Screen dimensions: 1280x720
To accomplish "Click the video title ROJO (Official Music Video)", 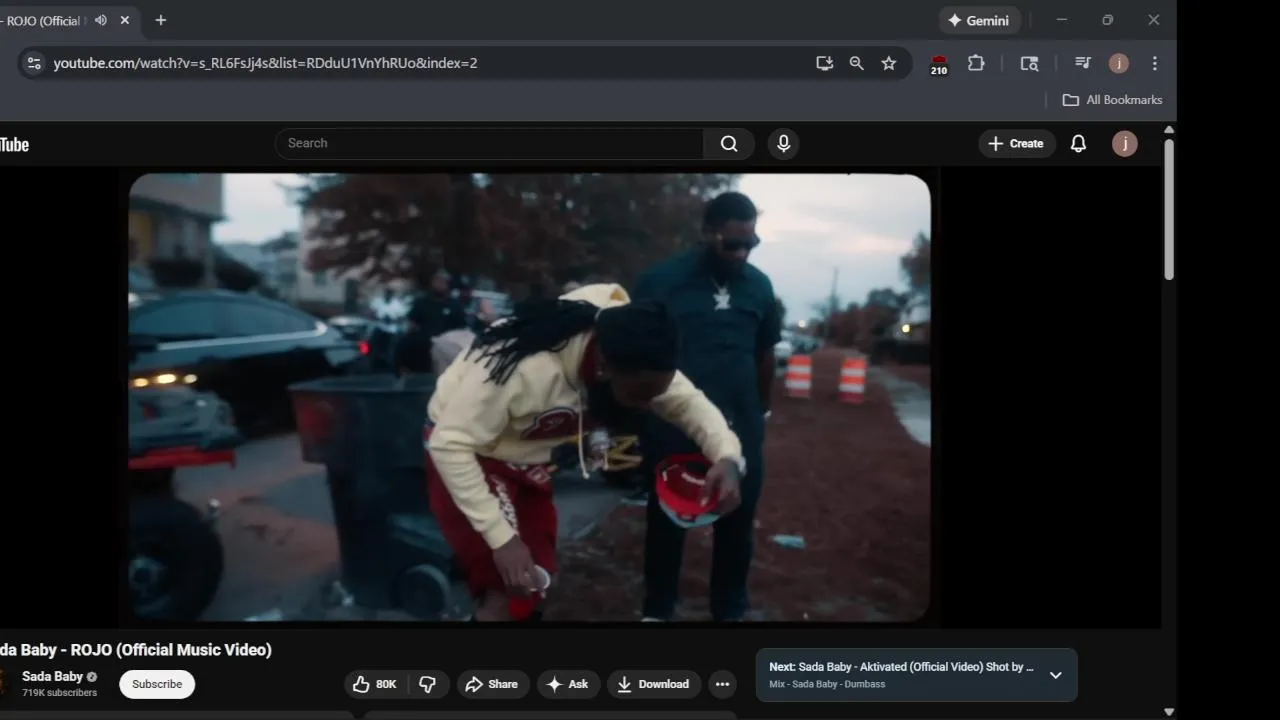I will click(x=136, y=650).
